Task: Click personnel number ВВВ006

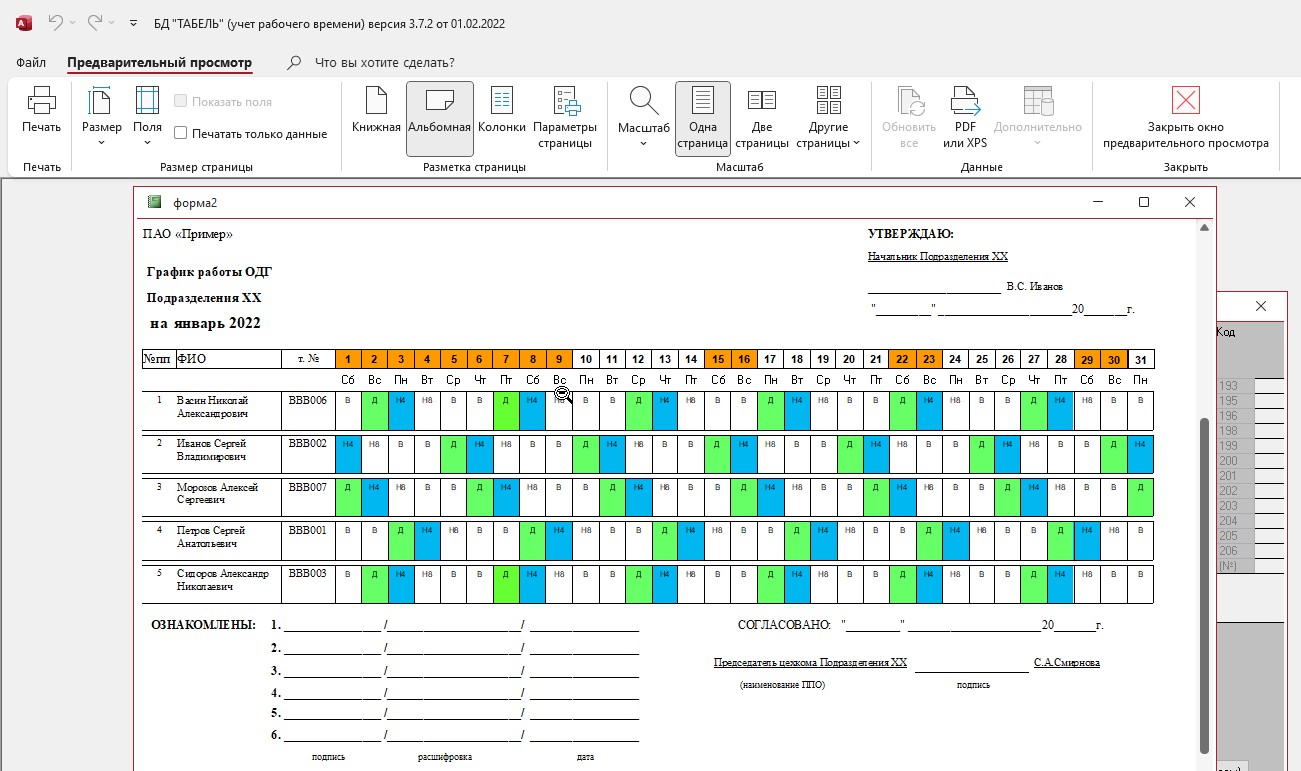Action: pyautogui.click(x=307, y=400)
